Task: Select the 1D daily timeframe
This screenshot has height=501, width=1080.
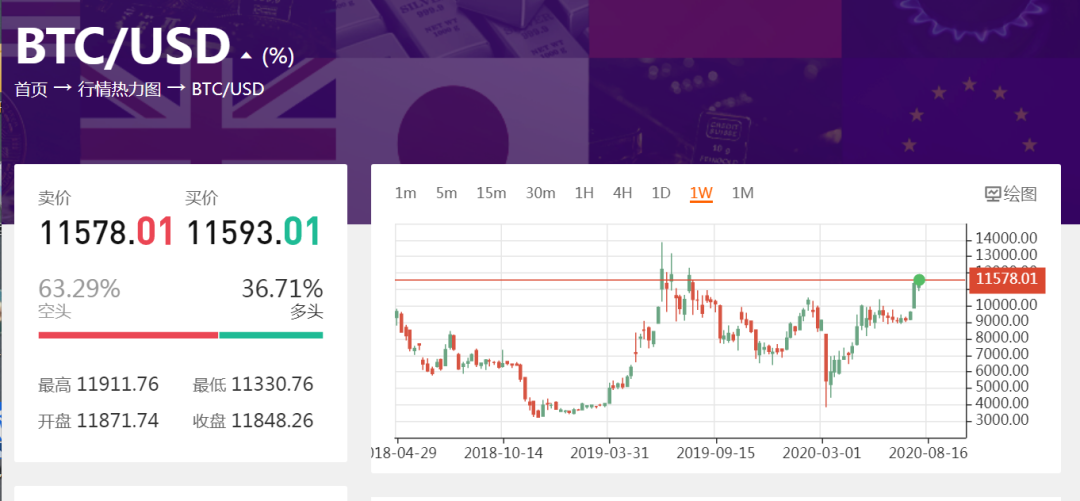Action: coord(660,193)
